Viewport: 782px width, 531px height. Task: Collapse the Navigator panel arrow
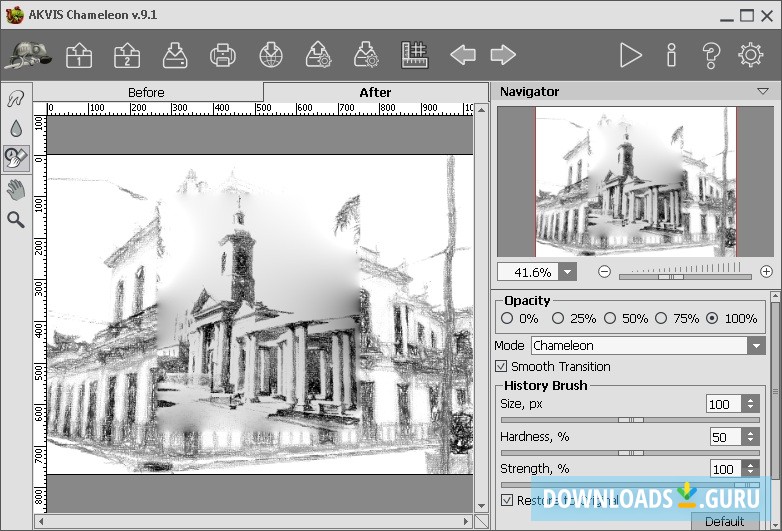point(763,91)
